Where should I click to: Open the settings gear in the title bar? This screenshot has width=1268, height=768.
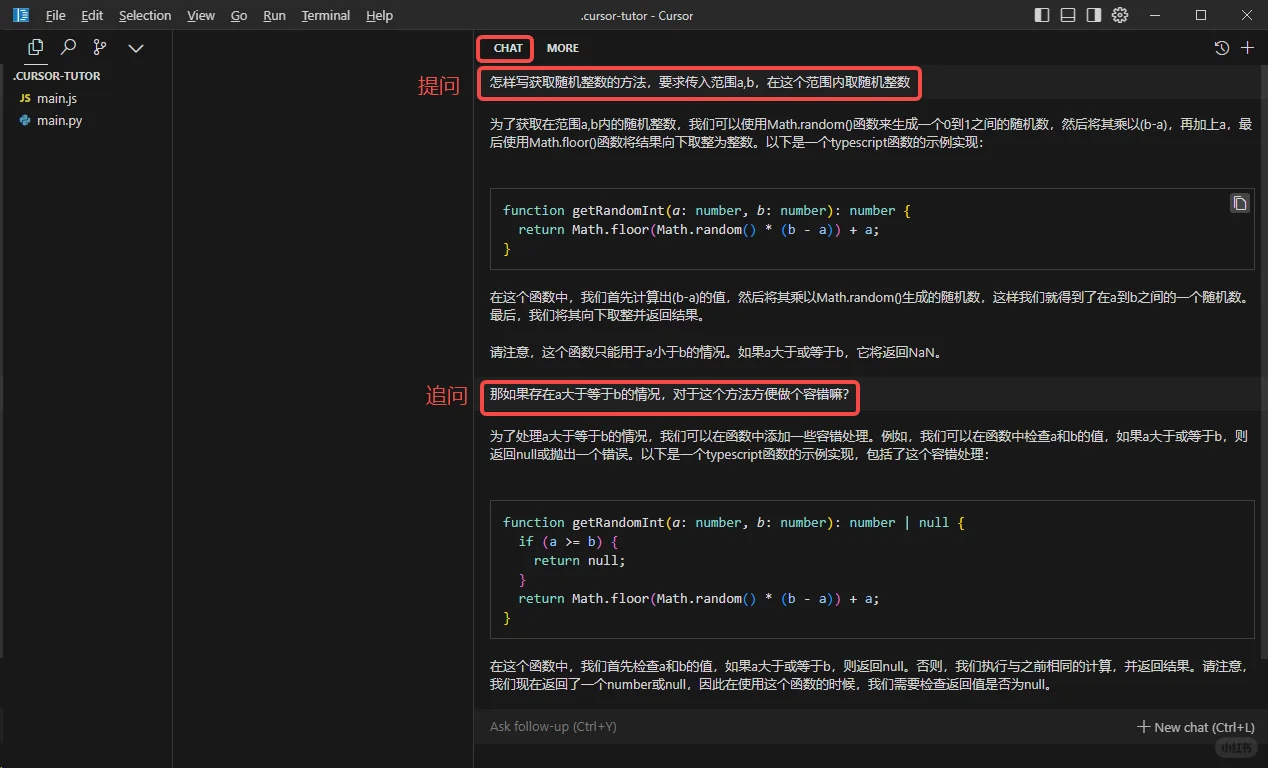[1119, 15]
